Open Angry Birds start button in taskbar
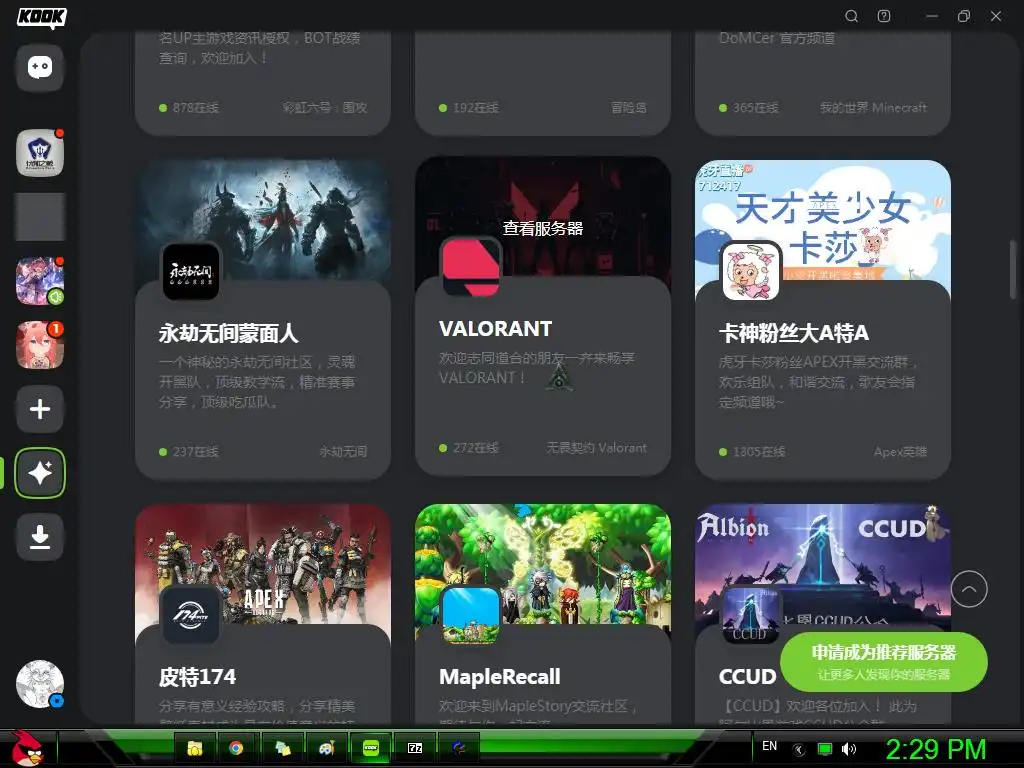The image size is (1024, 768). 27,748
